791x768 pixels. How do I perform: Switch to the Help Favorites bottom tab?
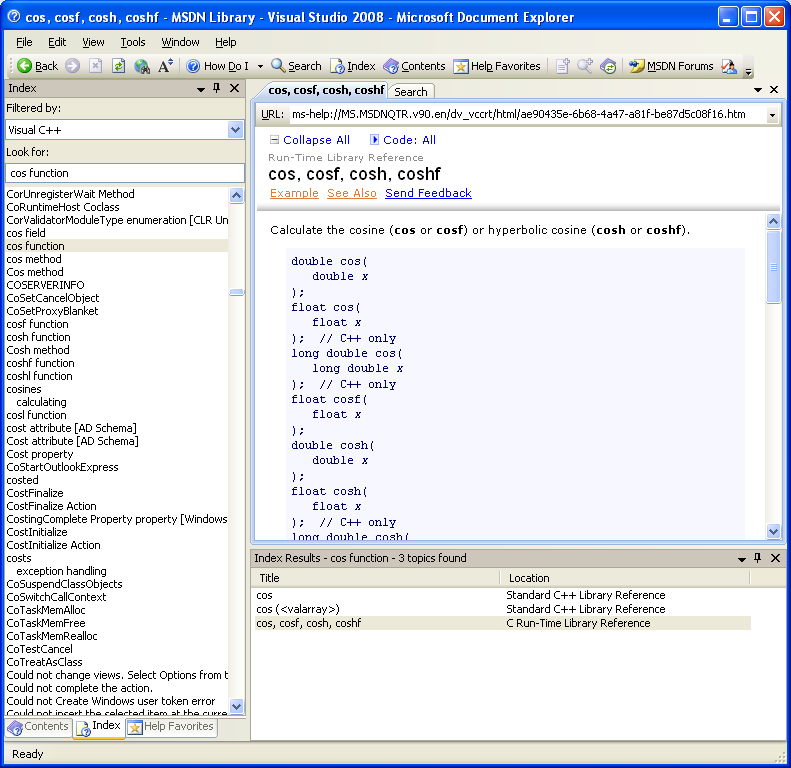[171, 727]
